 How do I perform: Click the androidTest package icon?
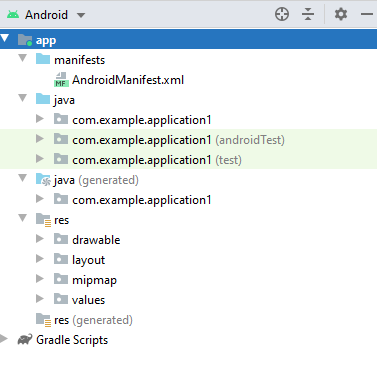tap(61, 139)
